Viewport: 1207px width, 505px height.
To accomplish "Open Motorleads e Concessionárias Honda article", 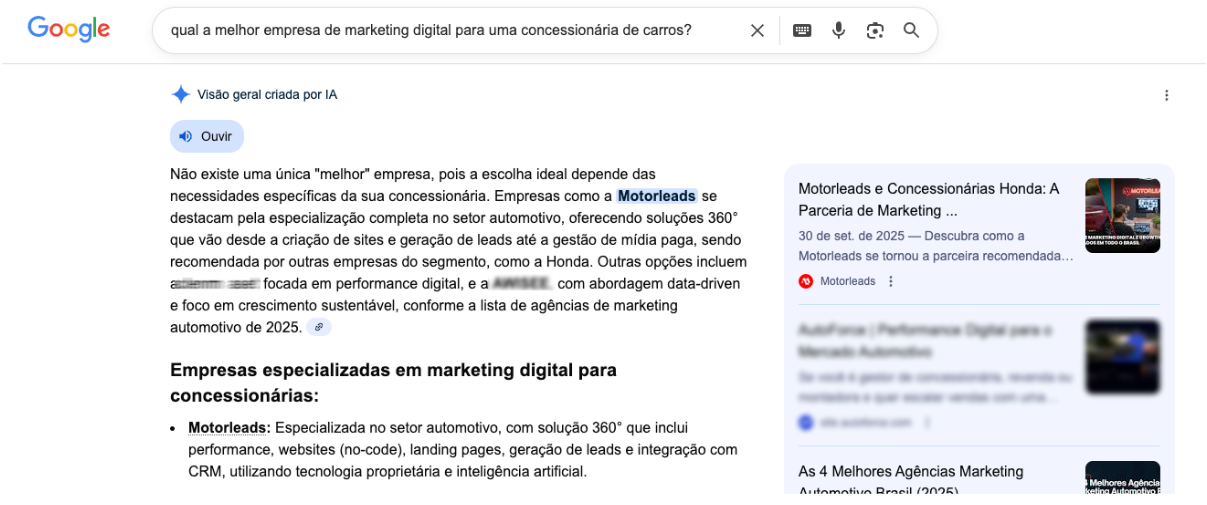I will [929, 199].
